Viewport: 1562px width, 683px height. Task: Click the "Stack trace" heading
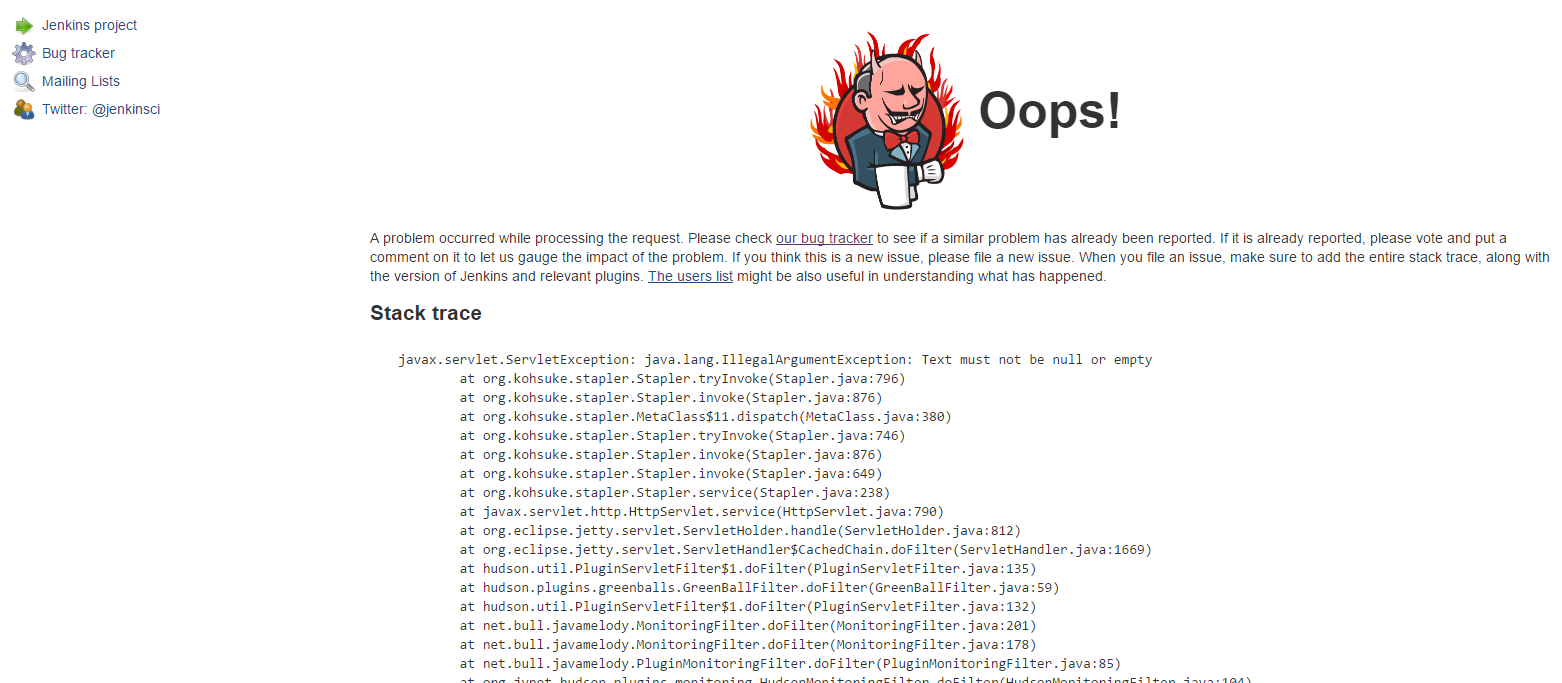426,313
